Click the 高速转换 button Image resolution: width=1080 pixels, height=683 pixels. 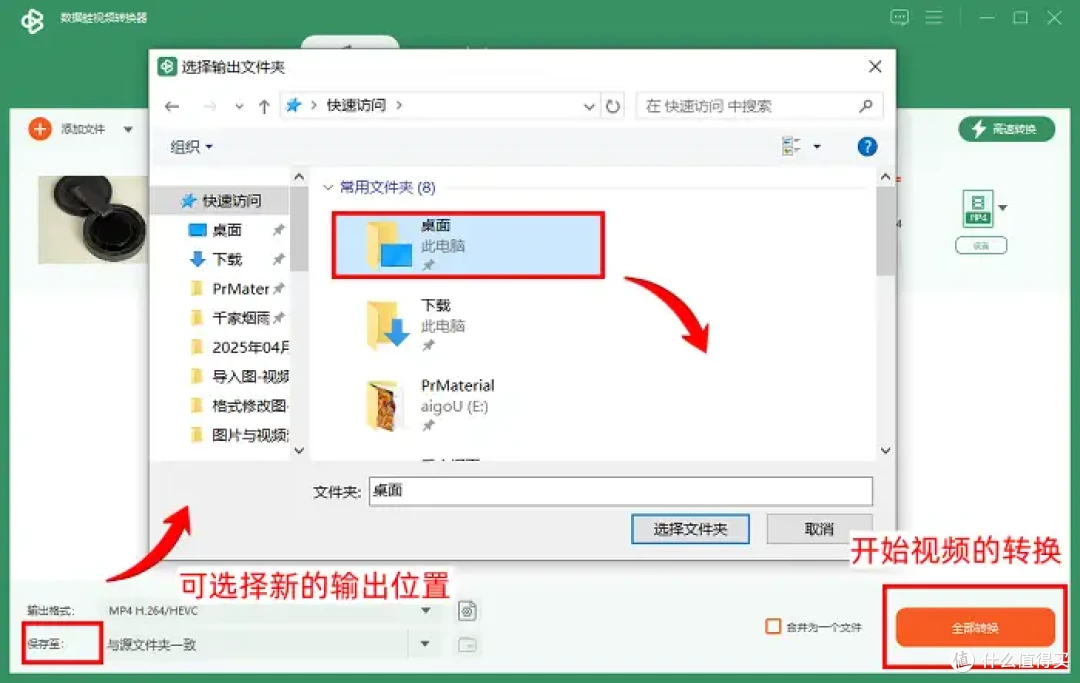pyautogui.click(x=1006, y=129)
